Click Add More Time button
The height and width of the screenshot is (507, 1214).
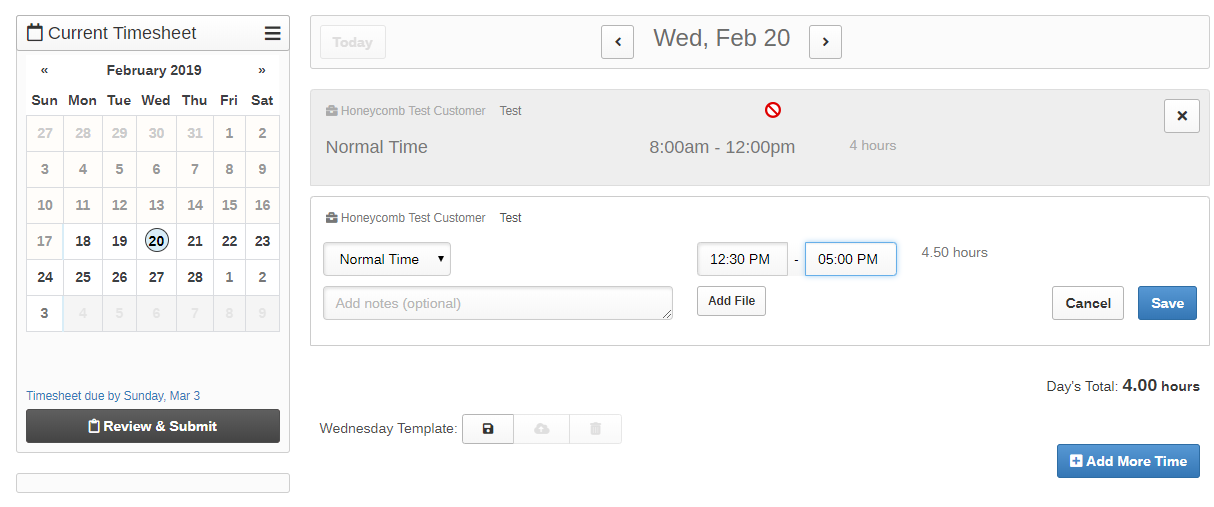tap(1128, 461)
